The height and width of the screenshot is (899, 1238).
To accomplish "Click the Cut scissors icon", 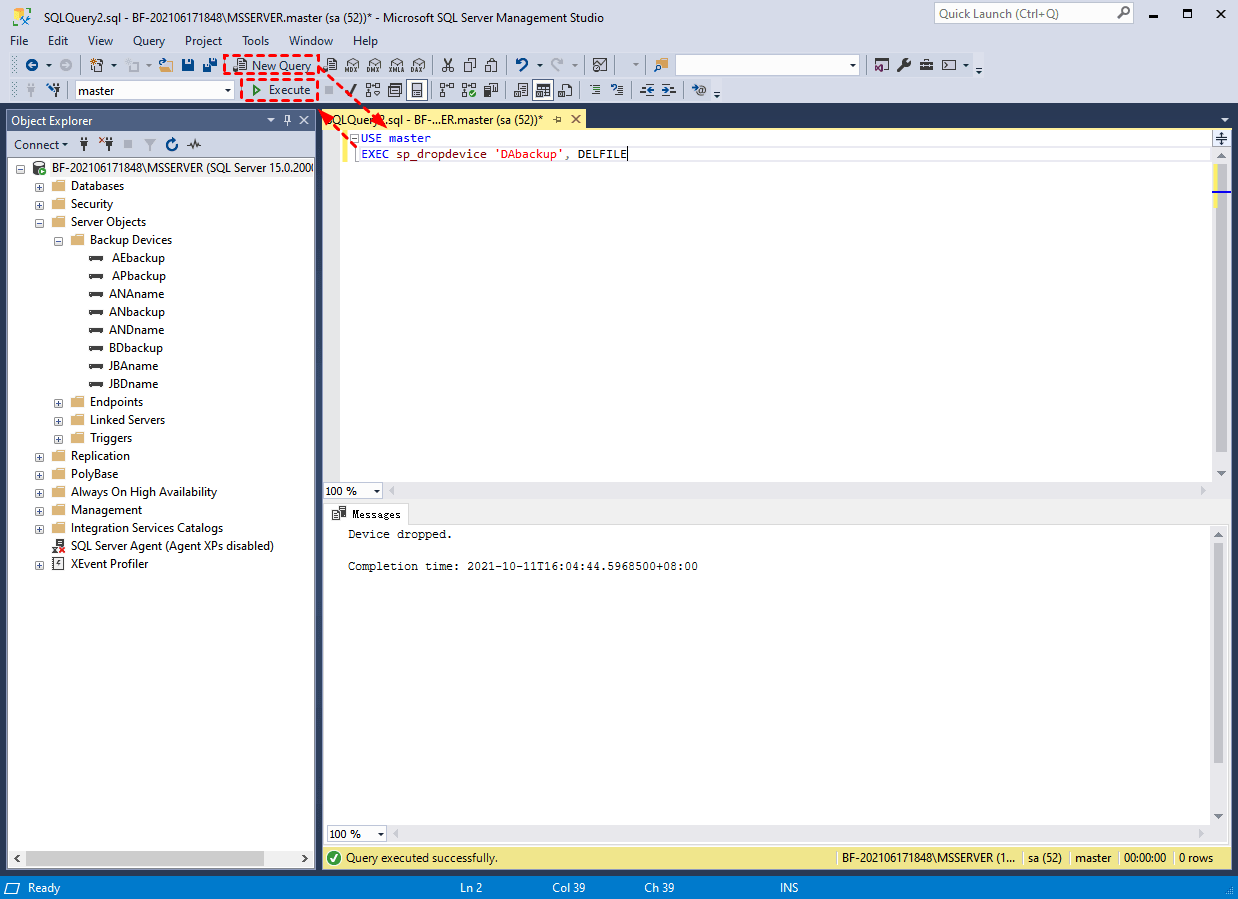I will point(447,65).
